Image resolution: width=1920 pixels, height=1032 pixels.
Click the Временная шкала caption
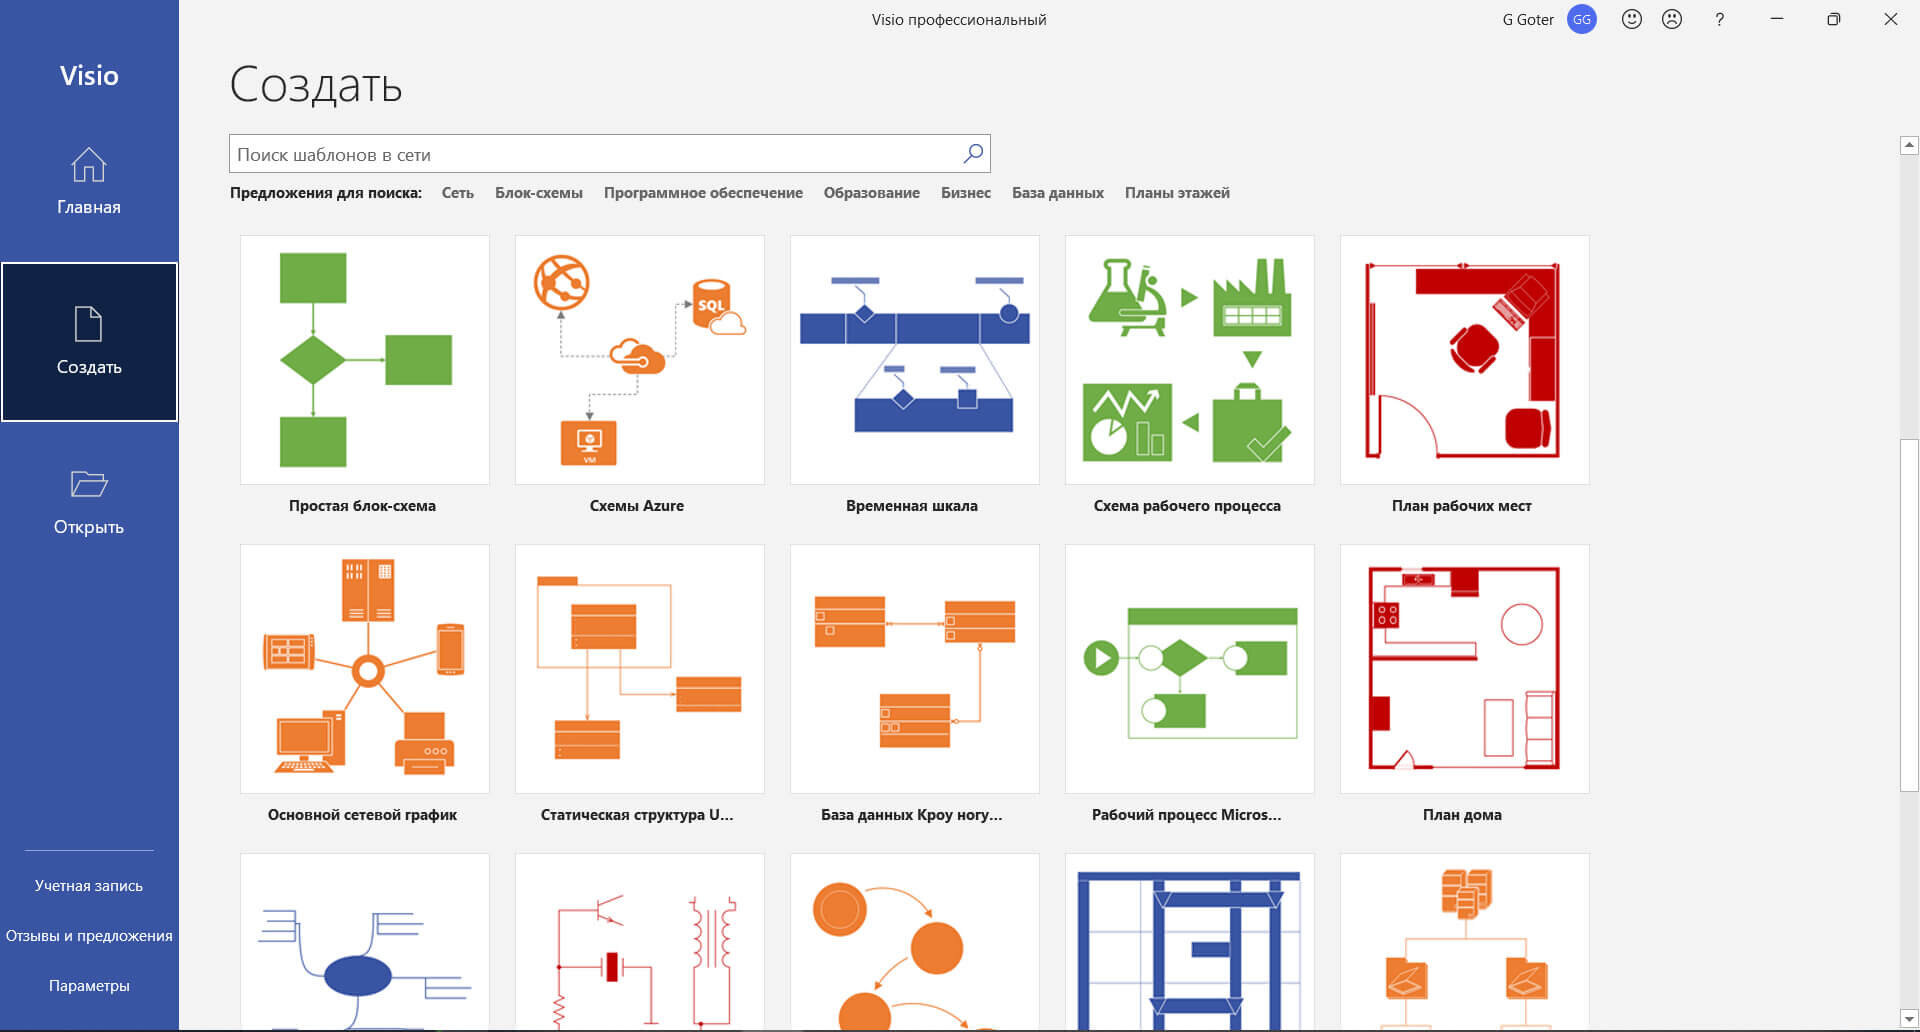click(x=912, y=506)
